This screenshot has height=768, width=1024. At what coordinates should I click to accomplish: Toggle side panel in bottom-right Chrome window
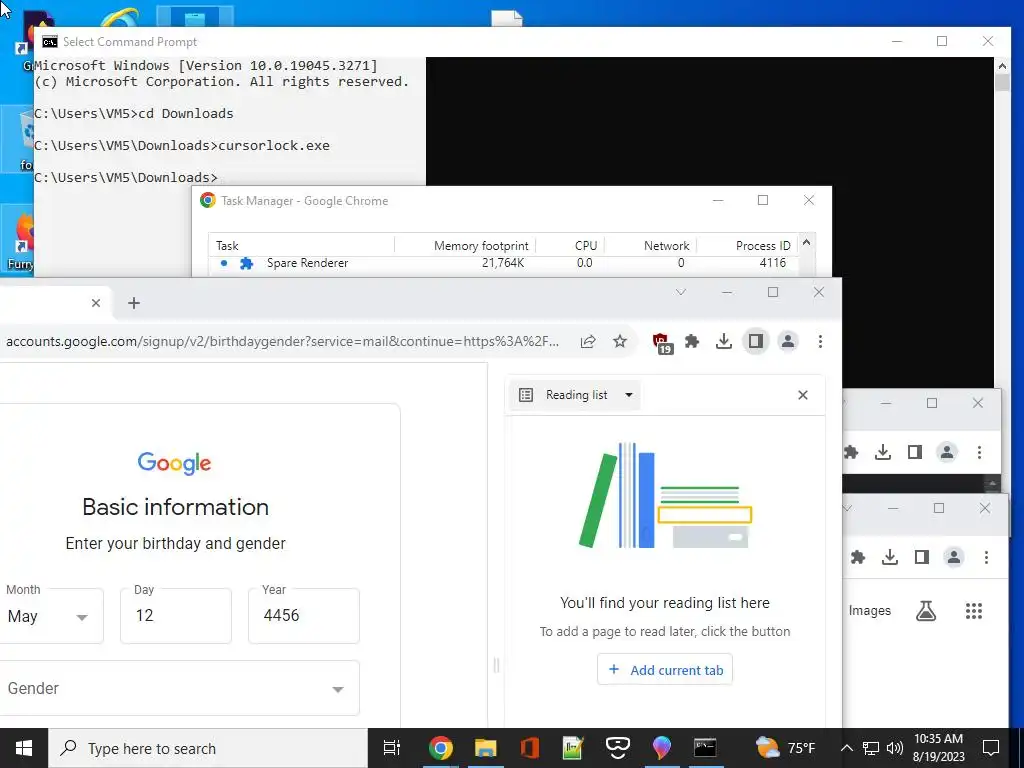[x=921, y=557]
